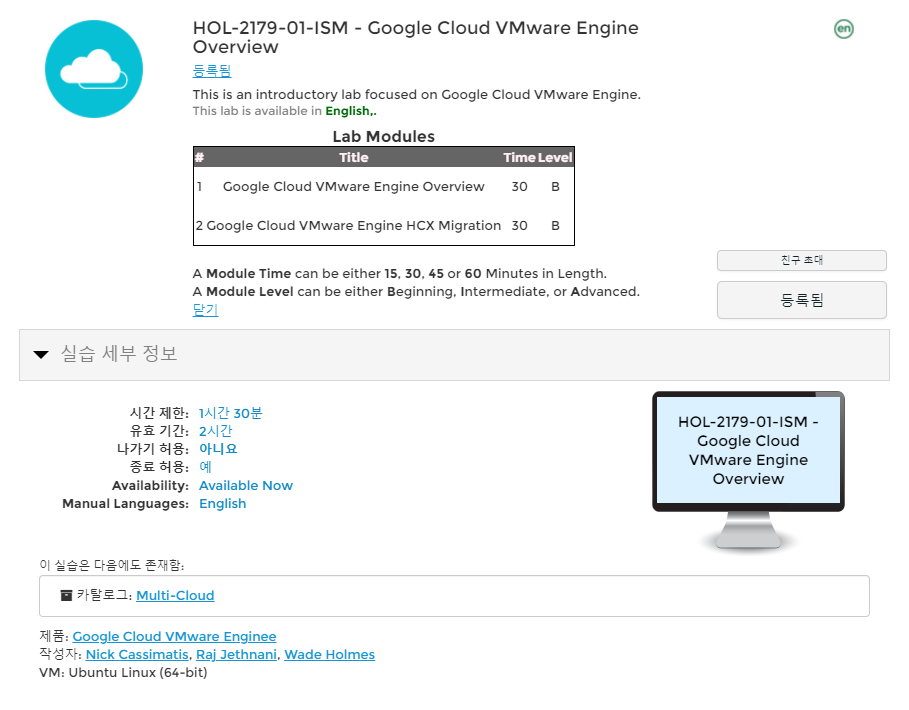The width and height of the screenshot is (909, 710).
Task: Click the '예' value for 종료 허용
Action: tap(205, 467)
